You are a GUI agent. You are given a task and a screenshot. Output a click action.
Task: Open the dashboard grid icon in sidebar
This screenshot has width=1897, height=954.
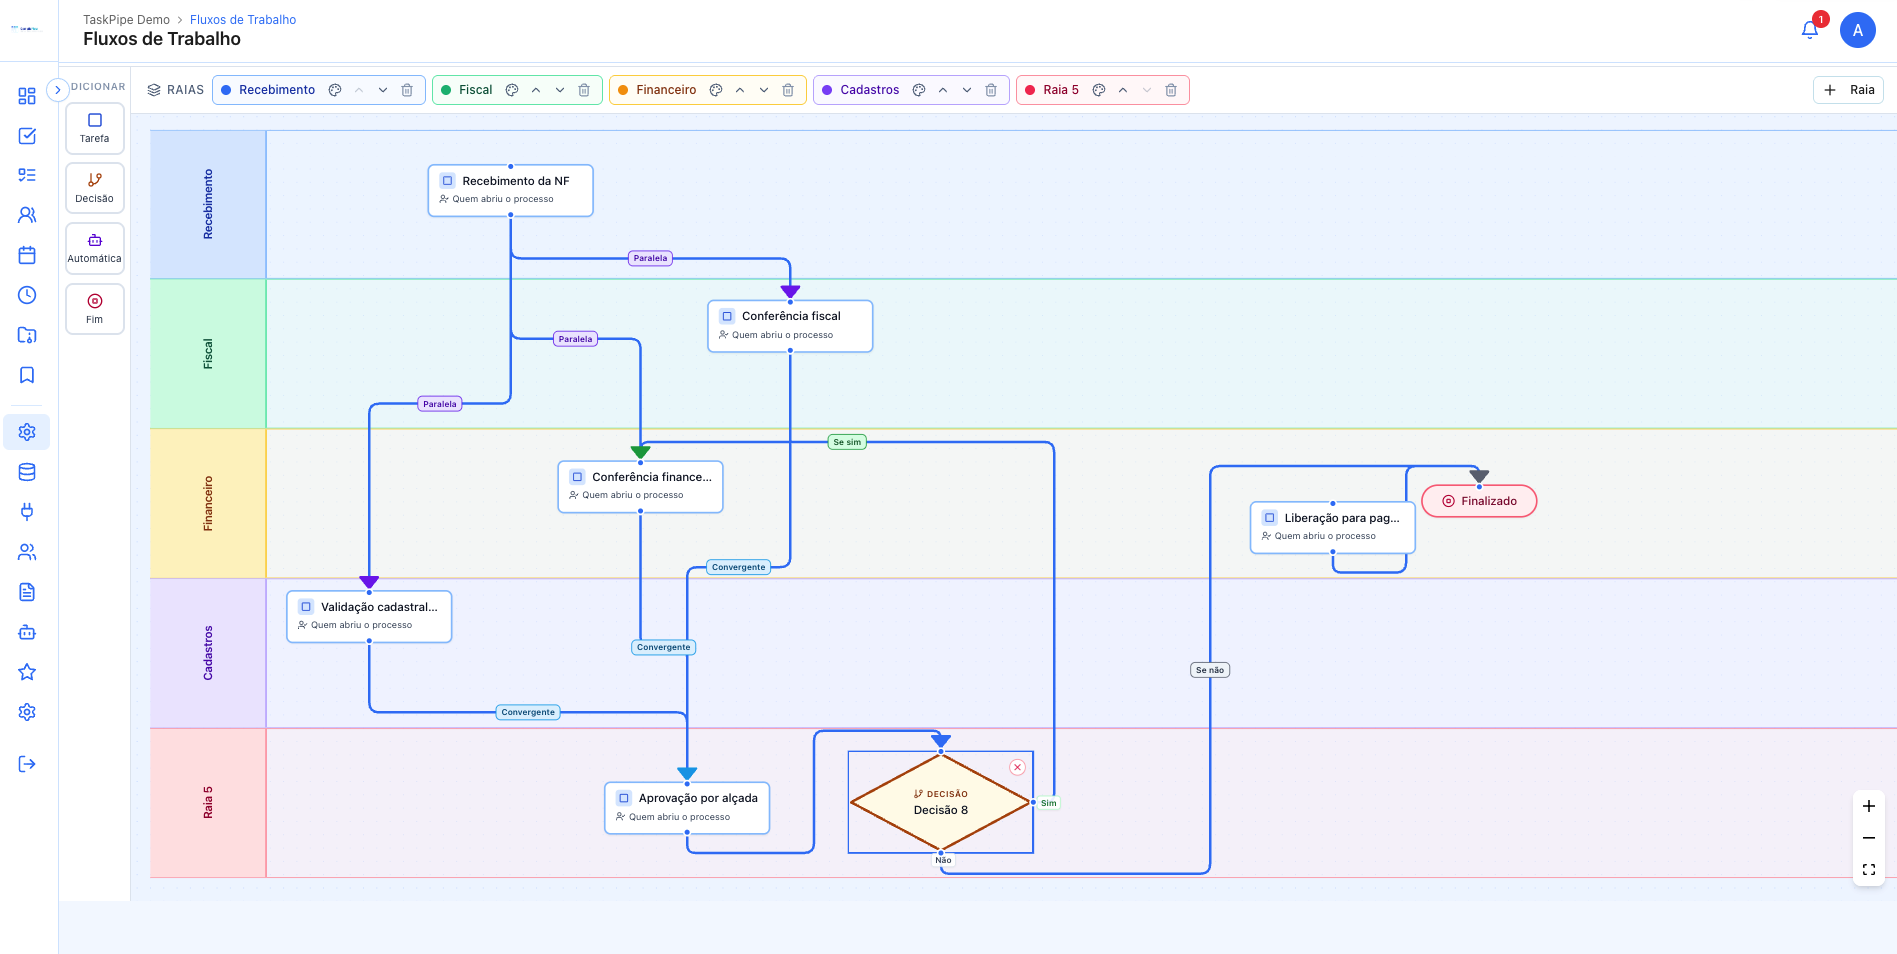tap(27, 96)
